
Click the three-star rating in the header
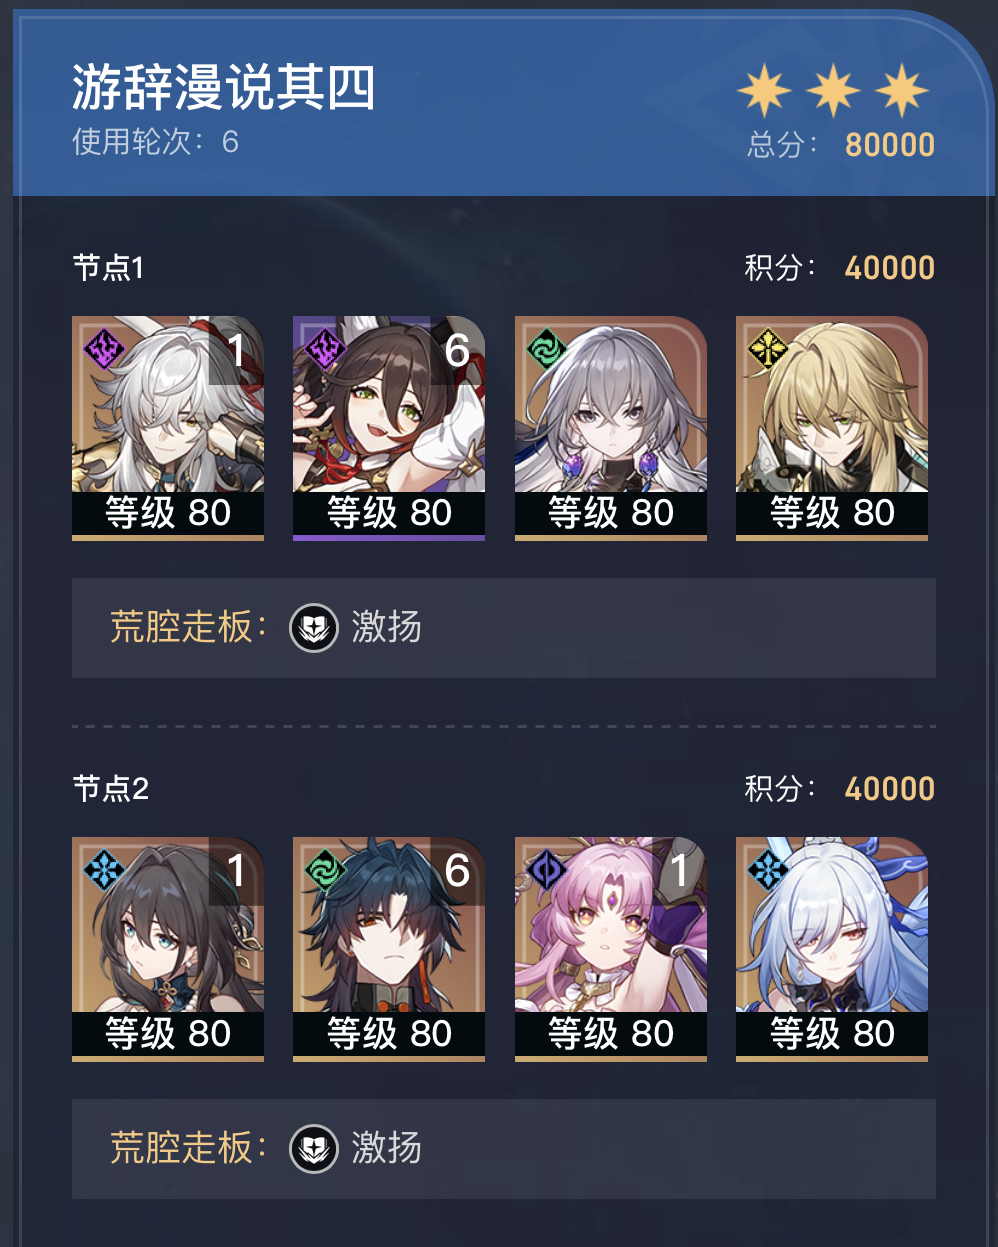pos(833,91)
